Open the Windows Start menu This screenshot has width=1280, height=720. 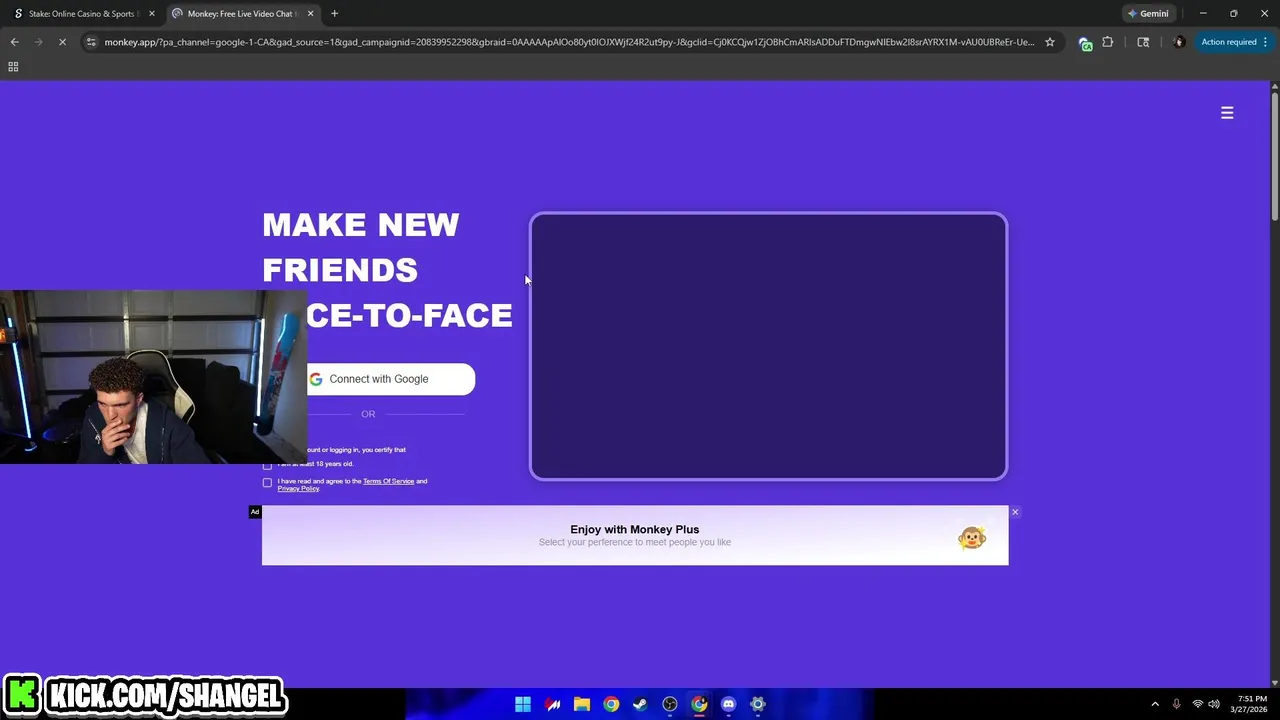523,704
